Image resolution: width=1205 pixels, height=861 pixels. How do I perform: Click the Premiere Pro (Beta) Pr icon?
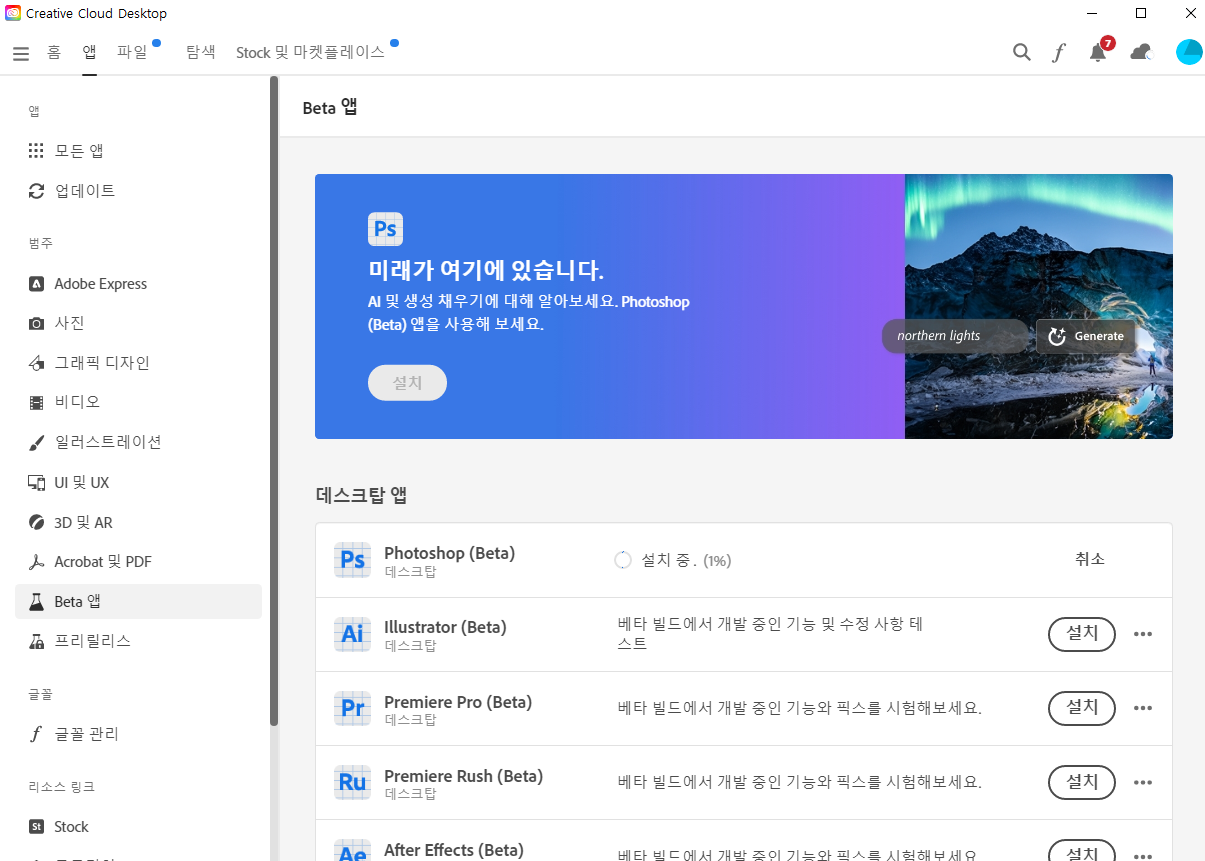tap(352, 708)
